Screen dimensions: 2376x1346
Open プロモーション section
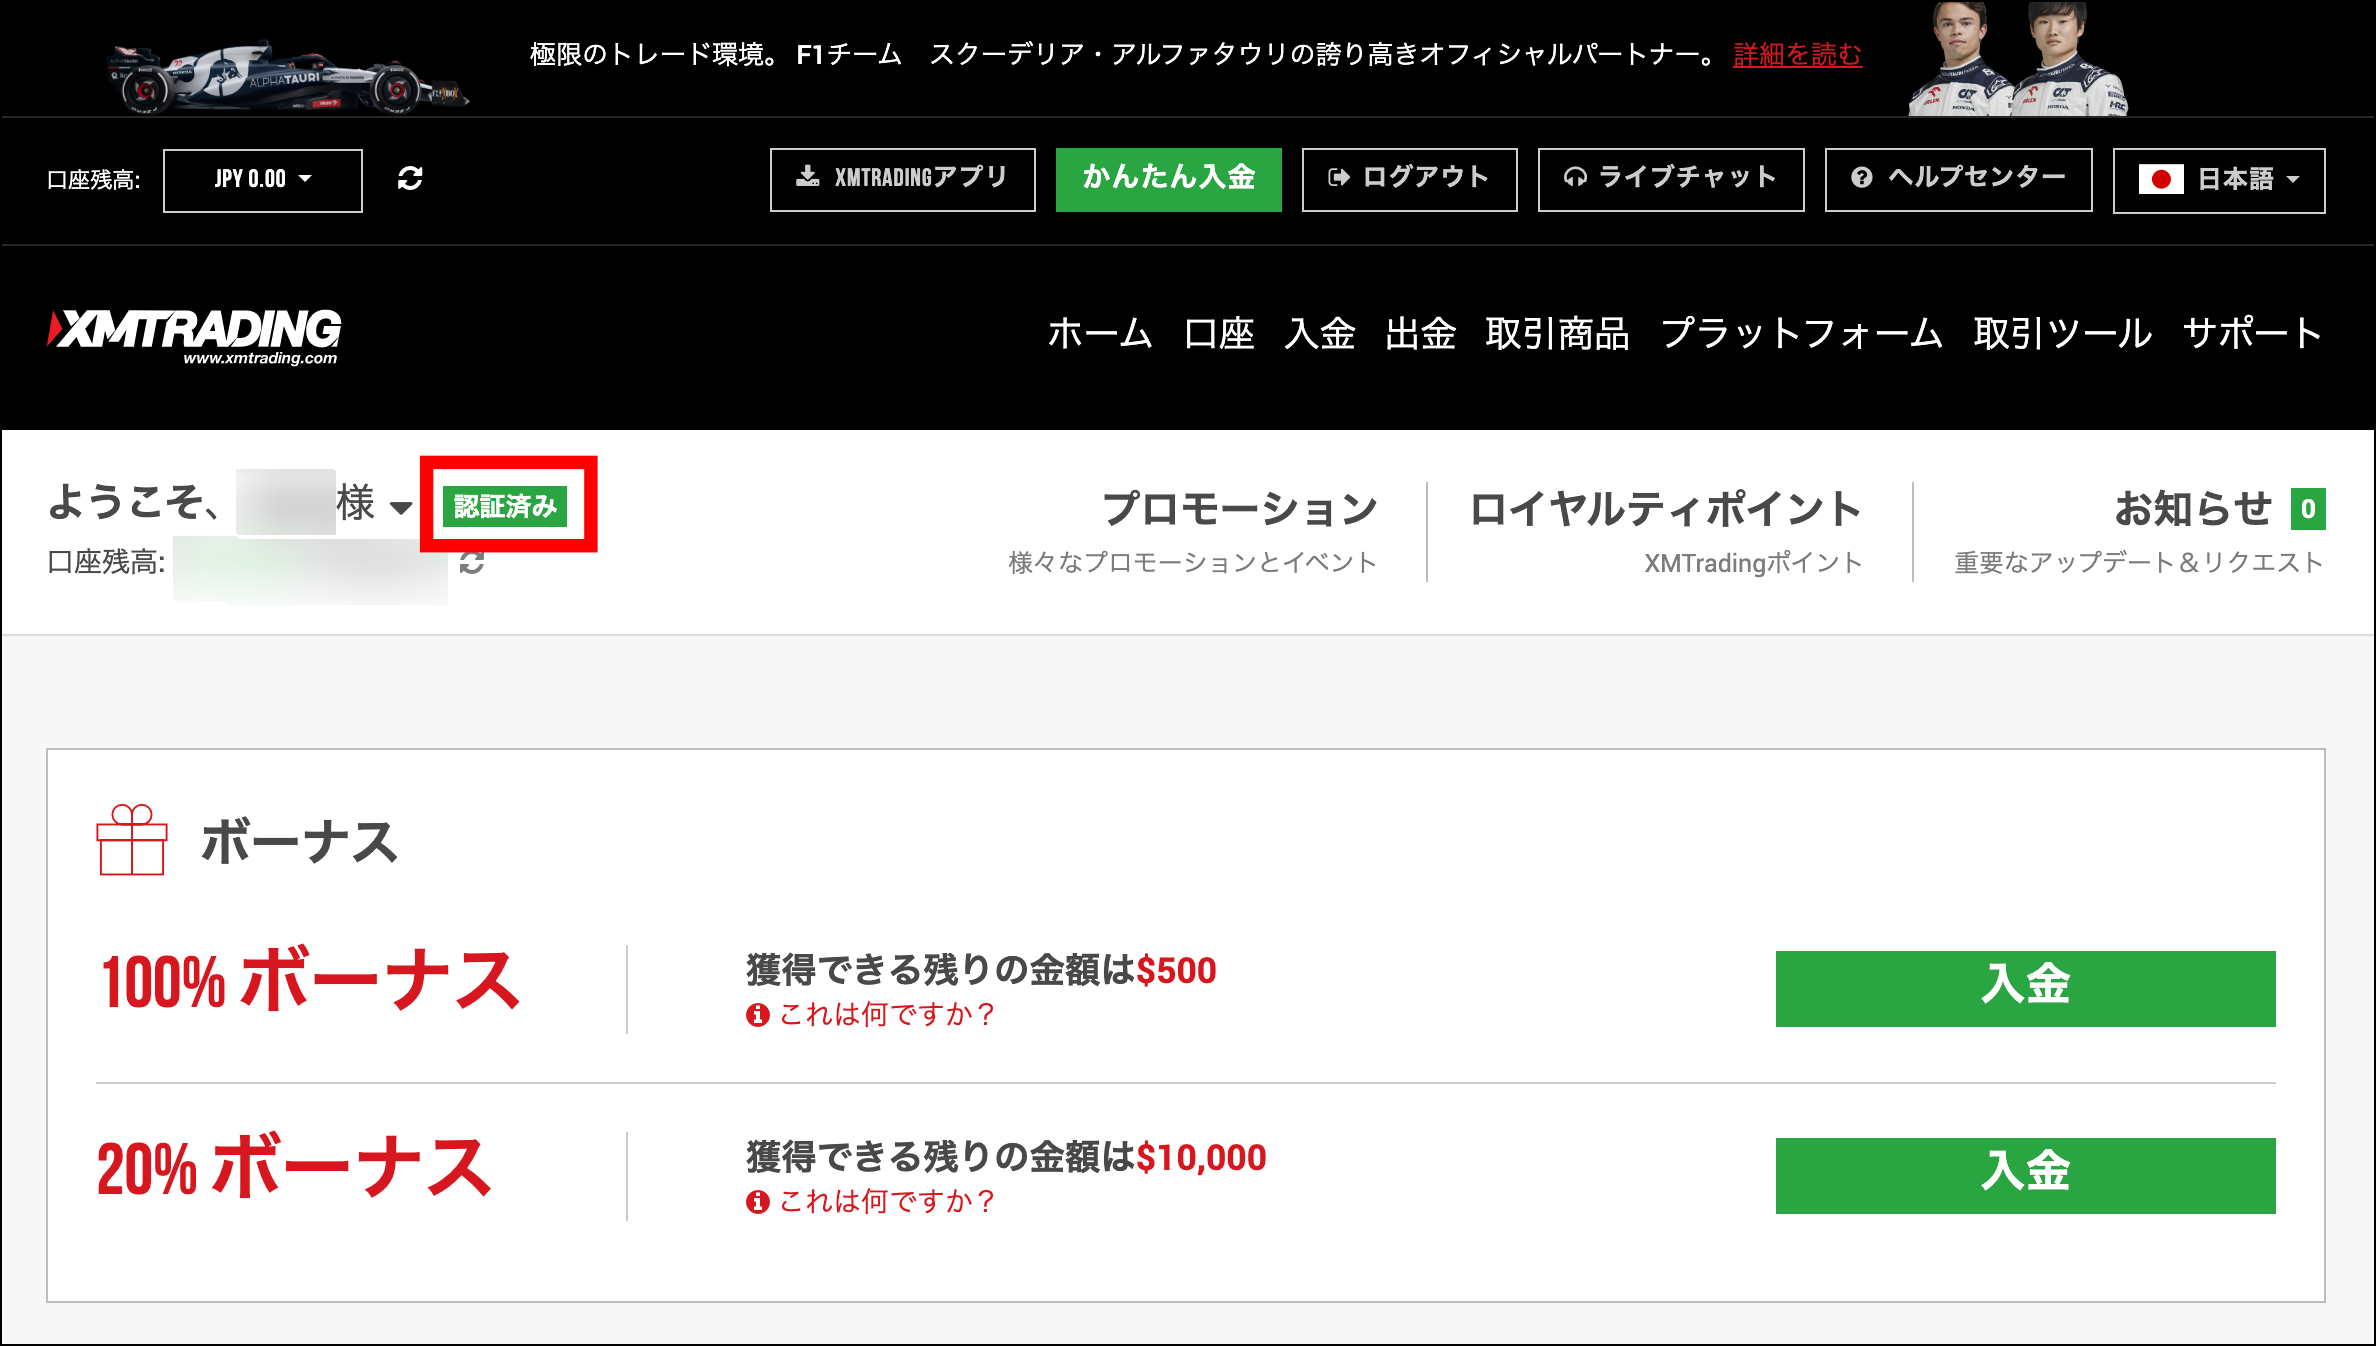click(x=1240, y=508)
